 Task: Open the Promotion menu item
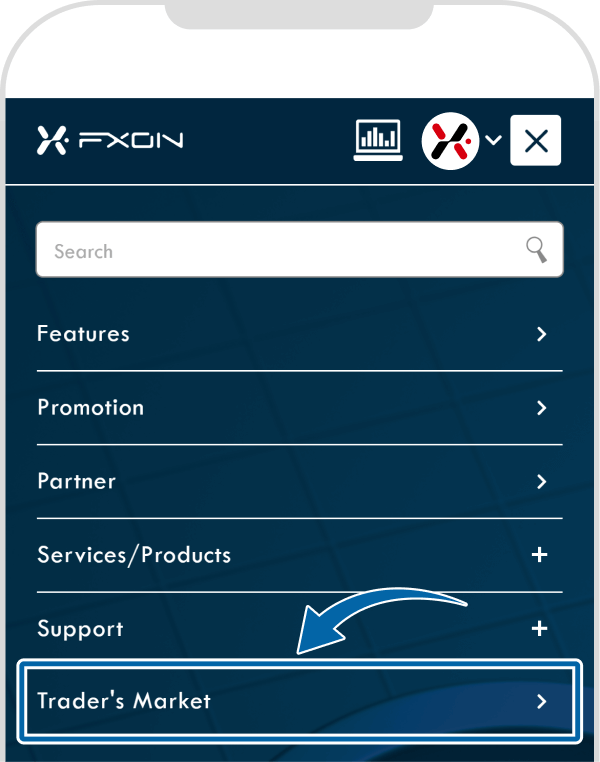(x=300, y=408)
